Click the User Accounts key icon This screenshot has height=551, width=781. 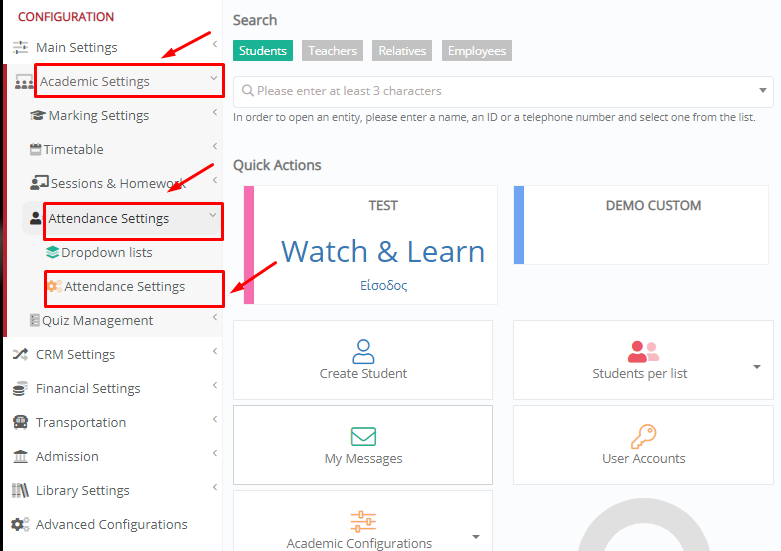pos(644,436)
